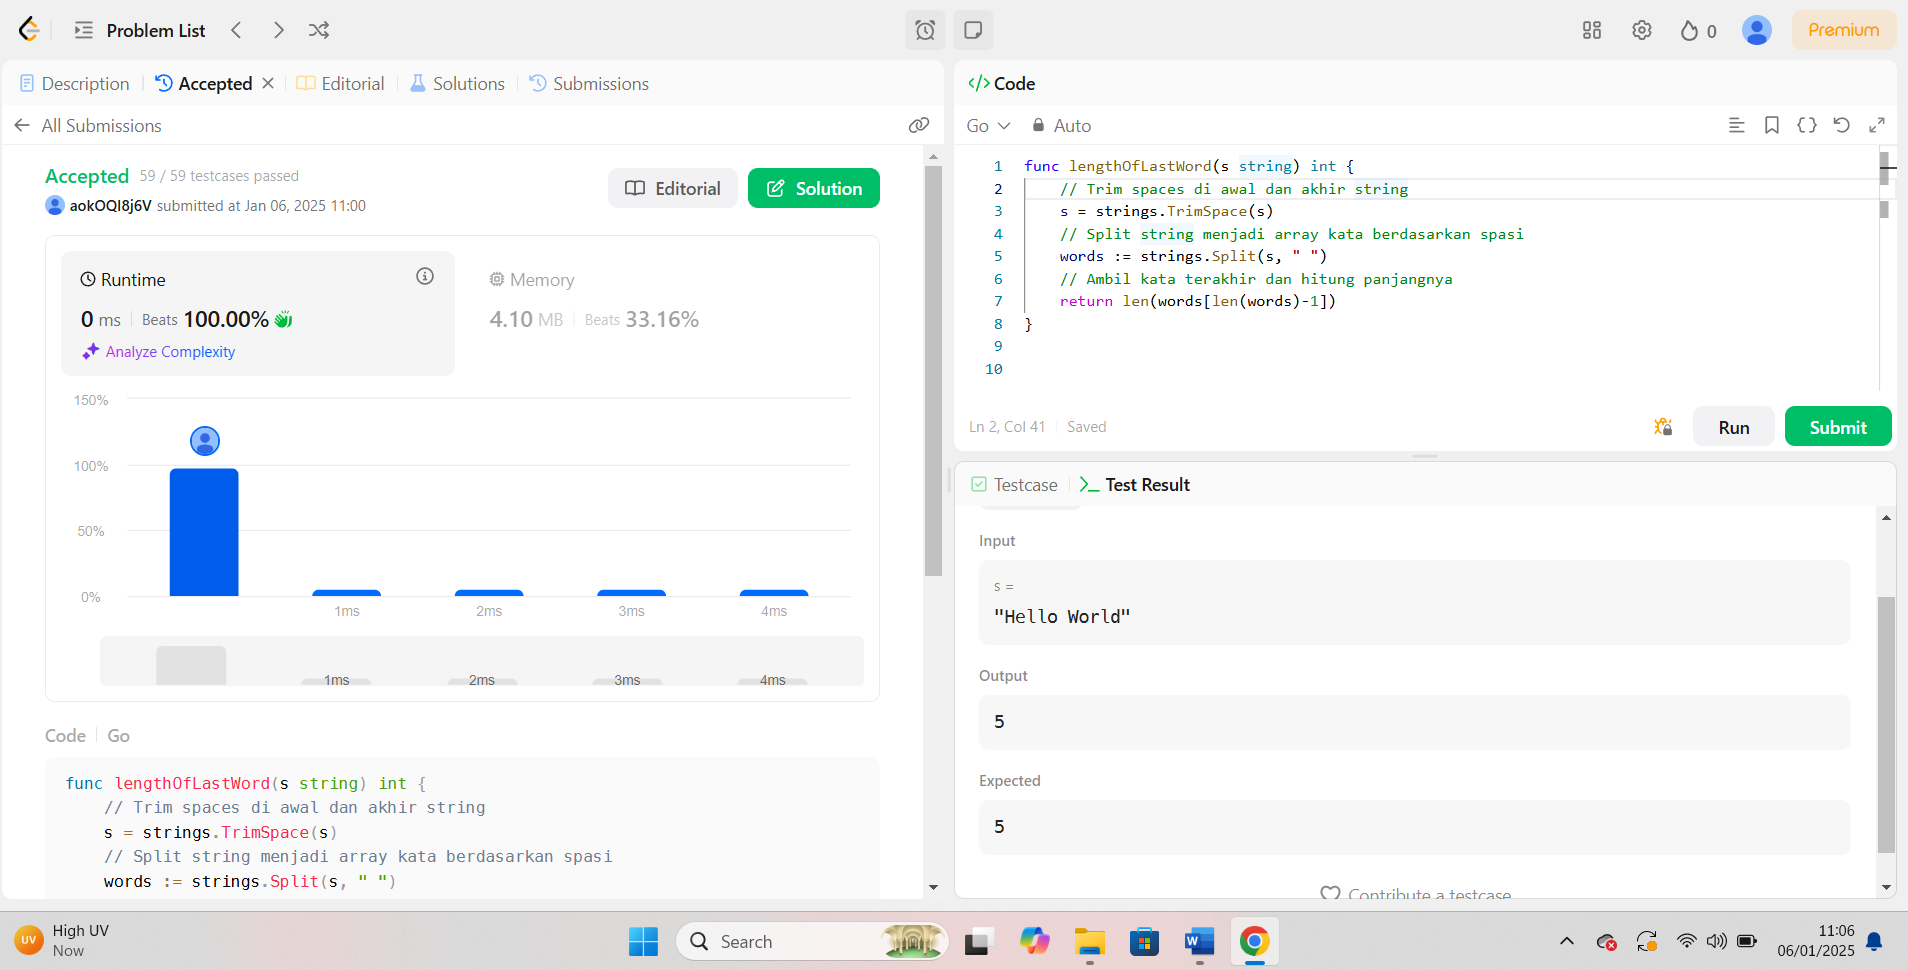The height and width of the screenshot is (970, 1908).
Task: Switch to the Testcase tab
Action: pyautogui.click(x=1014, y=485)
